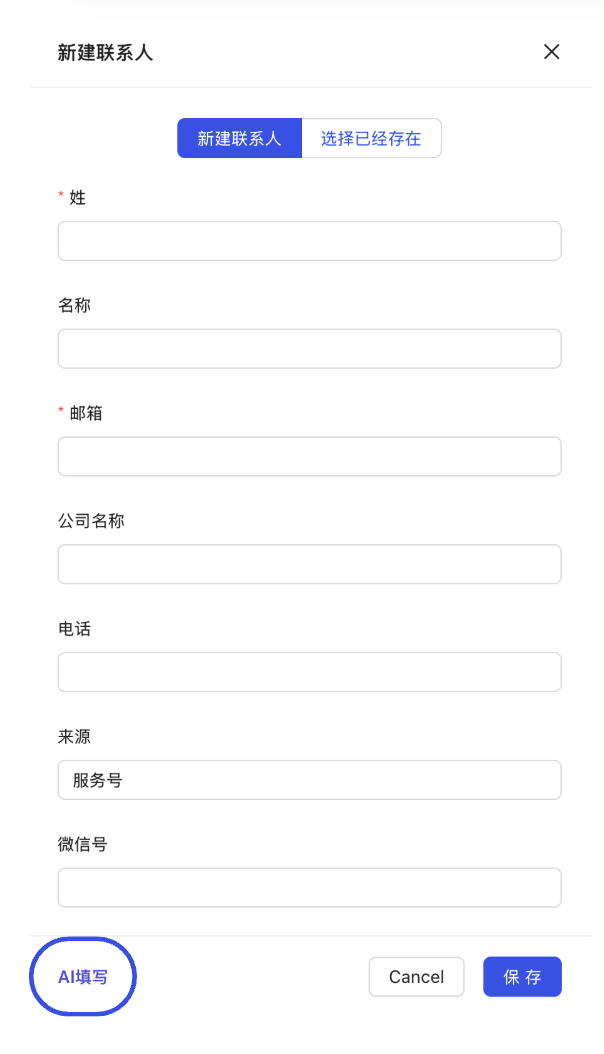Click the red asterisk beside 邮箱

60,412
